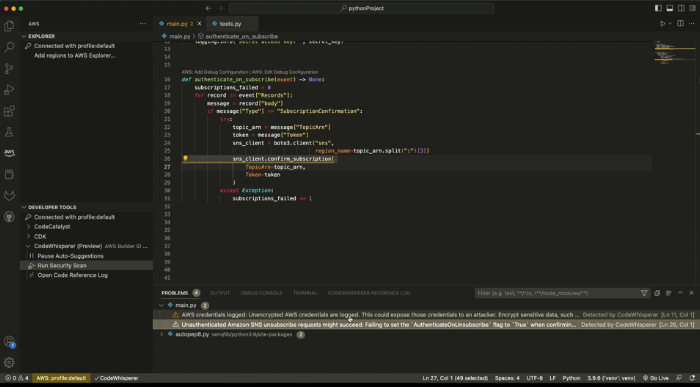
Task: Open the Testing flask view
Action: pyautogui.click(x=9, y=132)
